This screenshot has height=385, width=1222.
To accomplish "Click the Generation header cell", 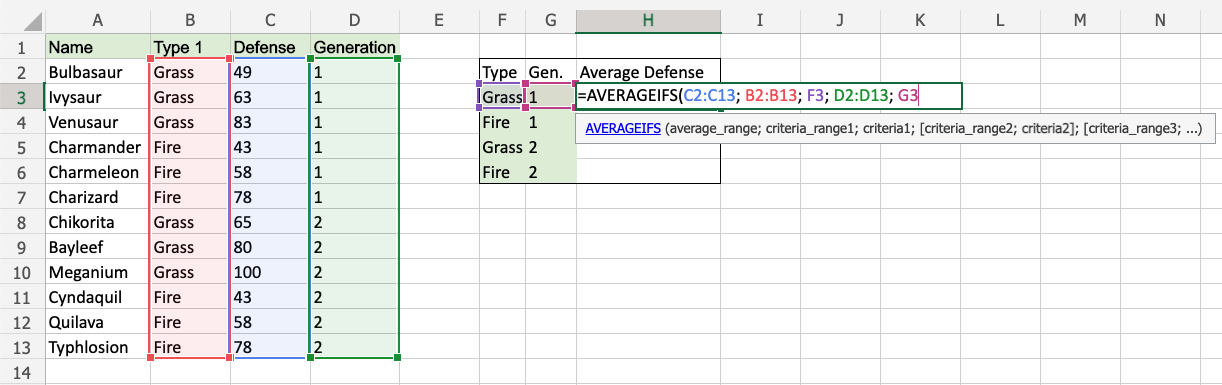I will pyautogui.click(x=354, y=47).
